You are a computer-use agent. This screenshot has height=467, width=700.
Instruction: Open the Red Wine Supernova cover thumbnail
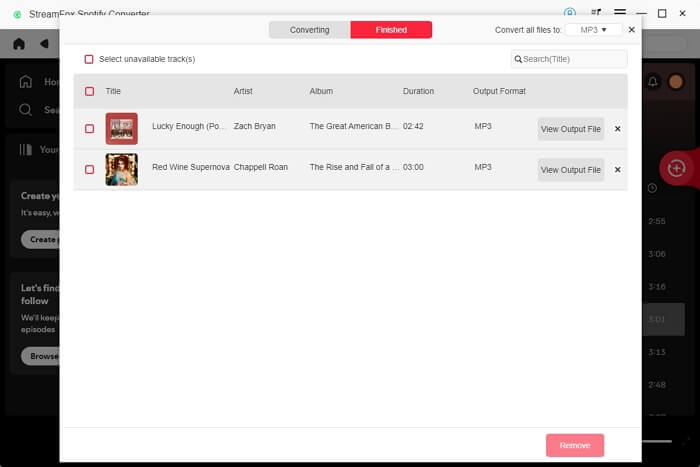point(121,170)
